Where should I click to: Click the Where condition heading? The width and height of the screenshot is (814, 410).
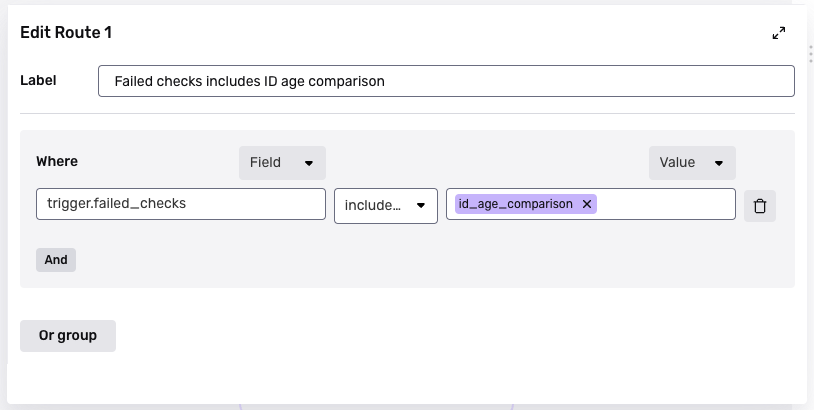[x=57, y=162]
